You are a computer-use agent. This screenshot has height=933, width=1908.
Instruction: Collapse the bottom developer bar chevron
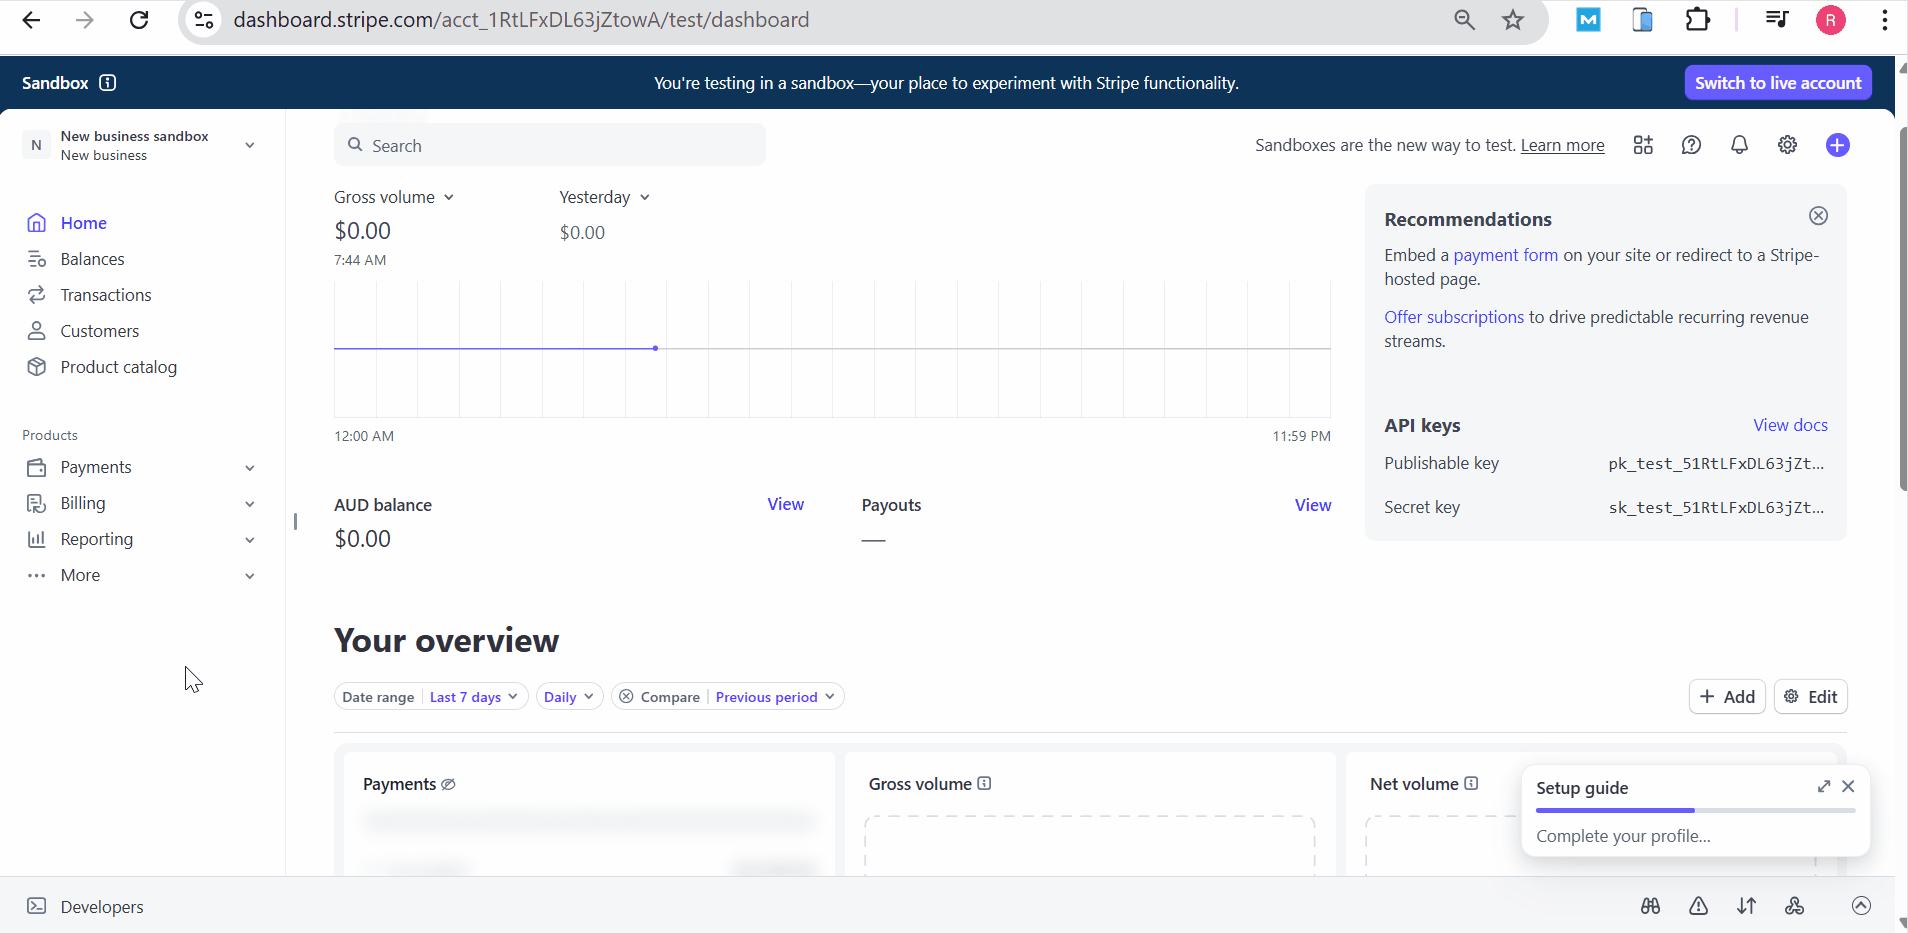[x=1861, y=906]
